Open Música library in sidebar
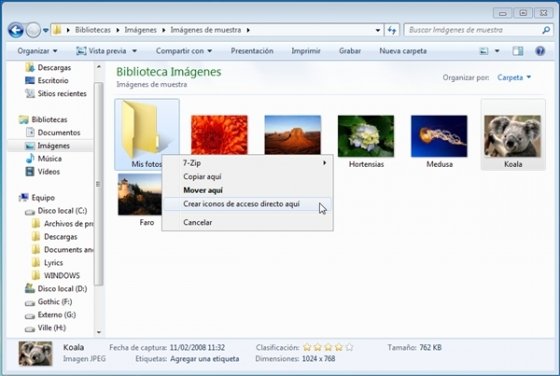This screenshot has height=376, width=560. 44,159
